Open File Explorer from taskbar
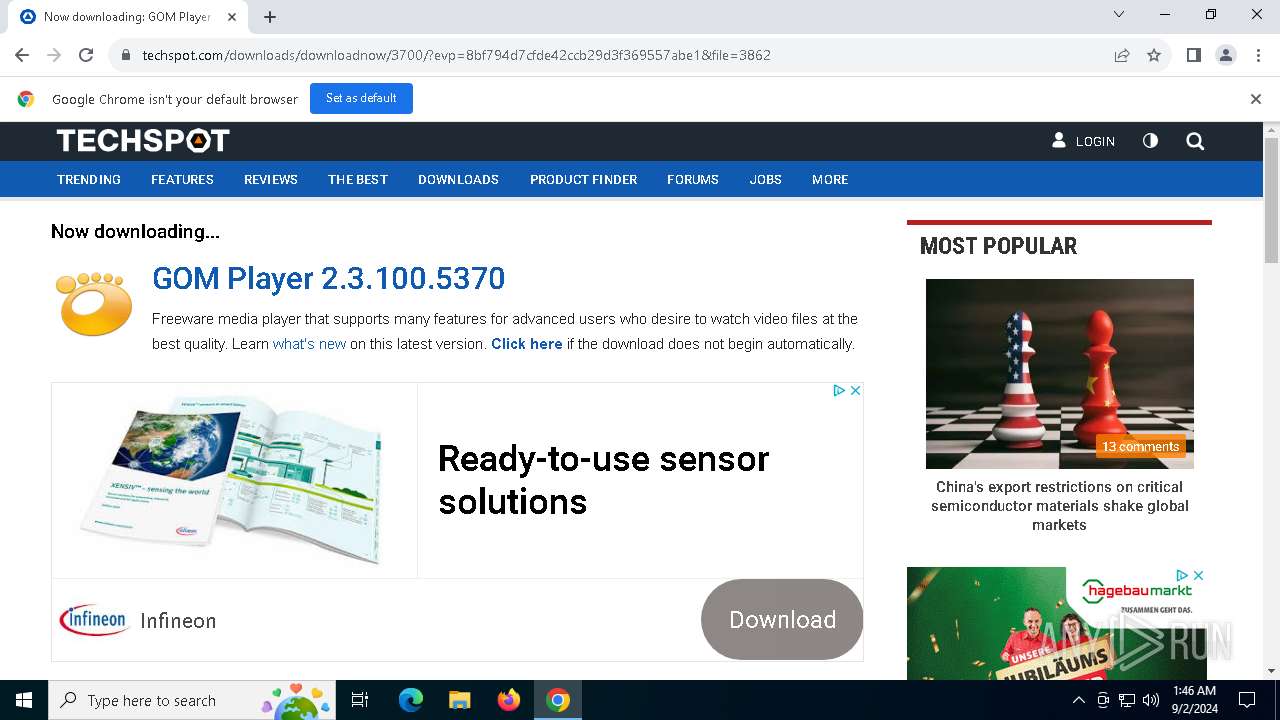The image size is (1280, 720). coord(460,700)
